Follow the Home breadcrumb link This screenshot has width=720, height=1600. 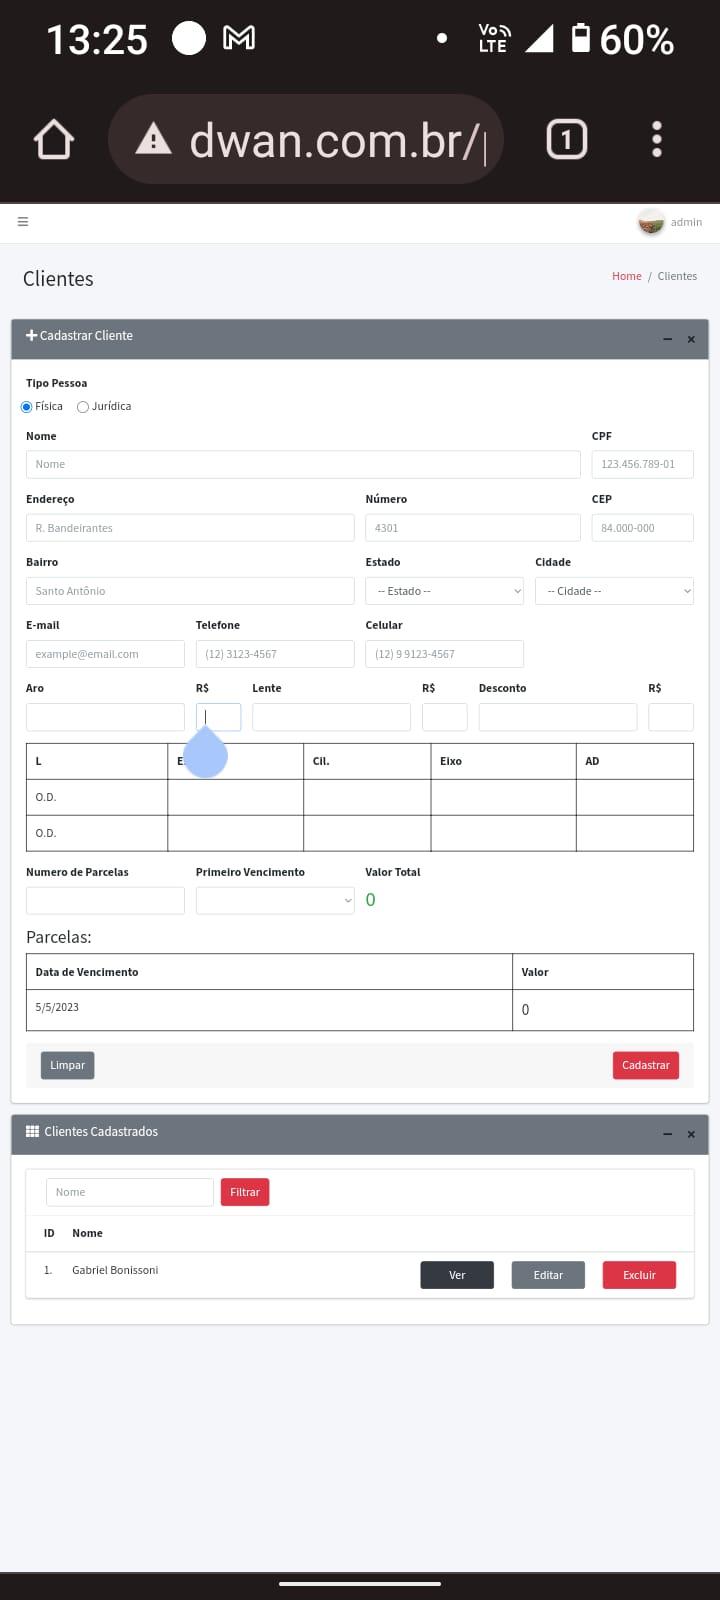[627, 276]
